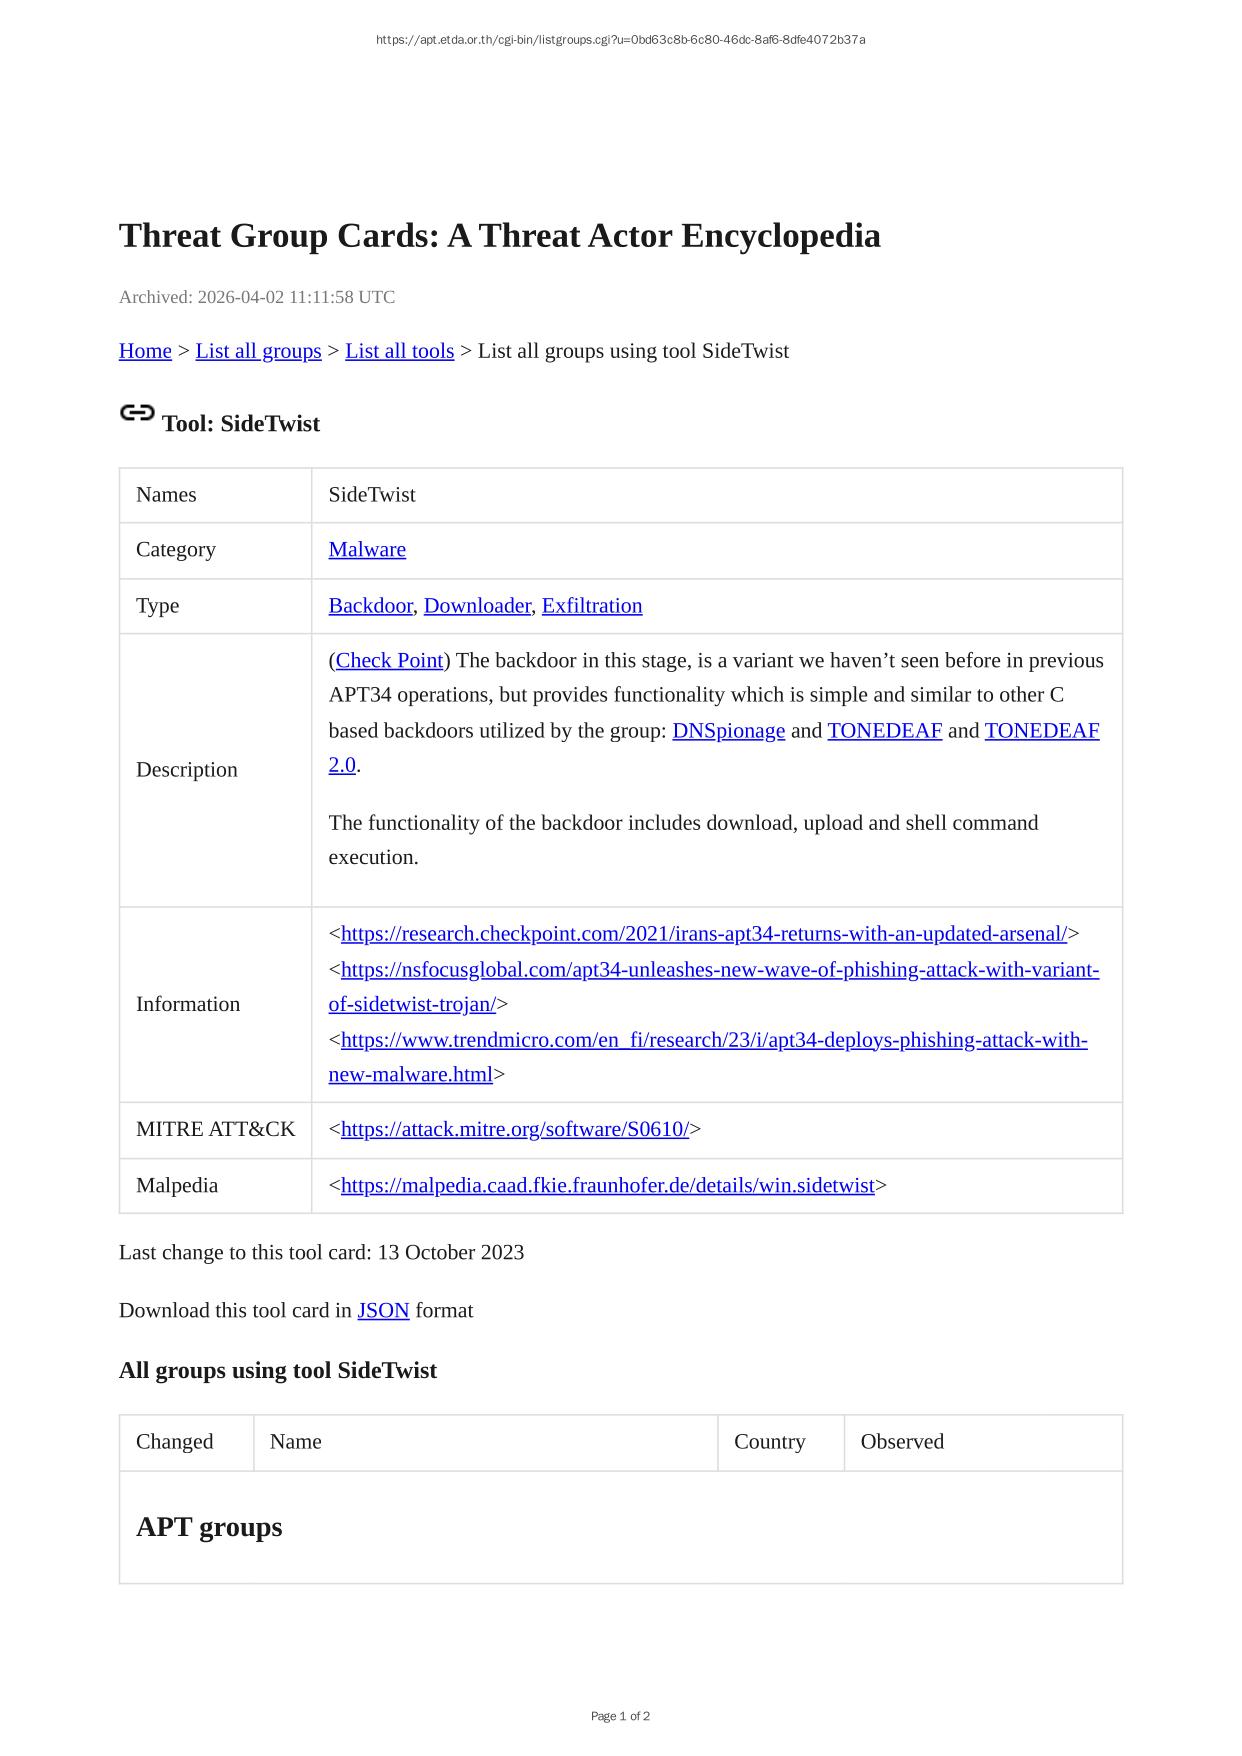The height and width of the screenshot is (1756, 1242).
Task: Open the TONEDEAF 2.0 tool link
Action: click(x=1041, y=731)
